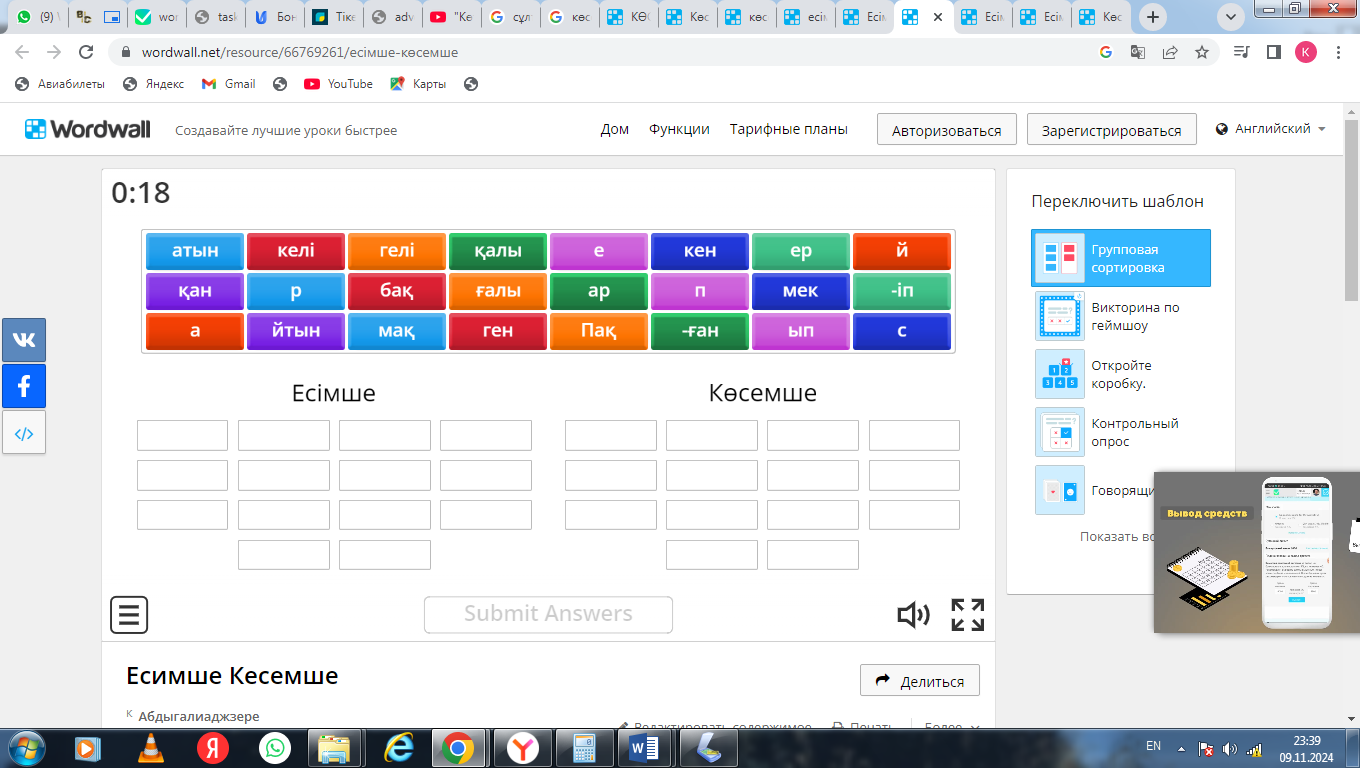The height and width of the screenshot is (768, 1360).
Task: Pick the blue 'мек' tile
Action: coord(801,291)
